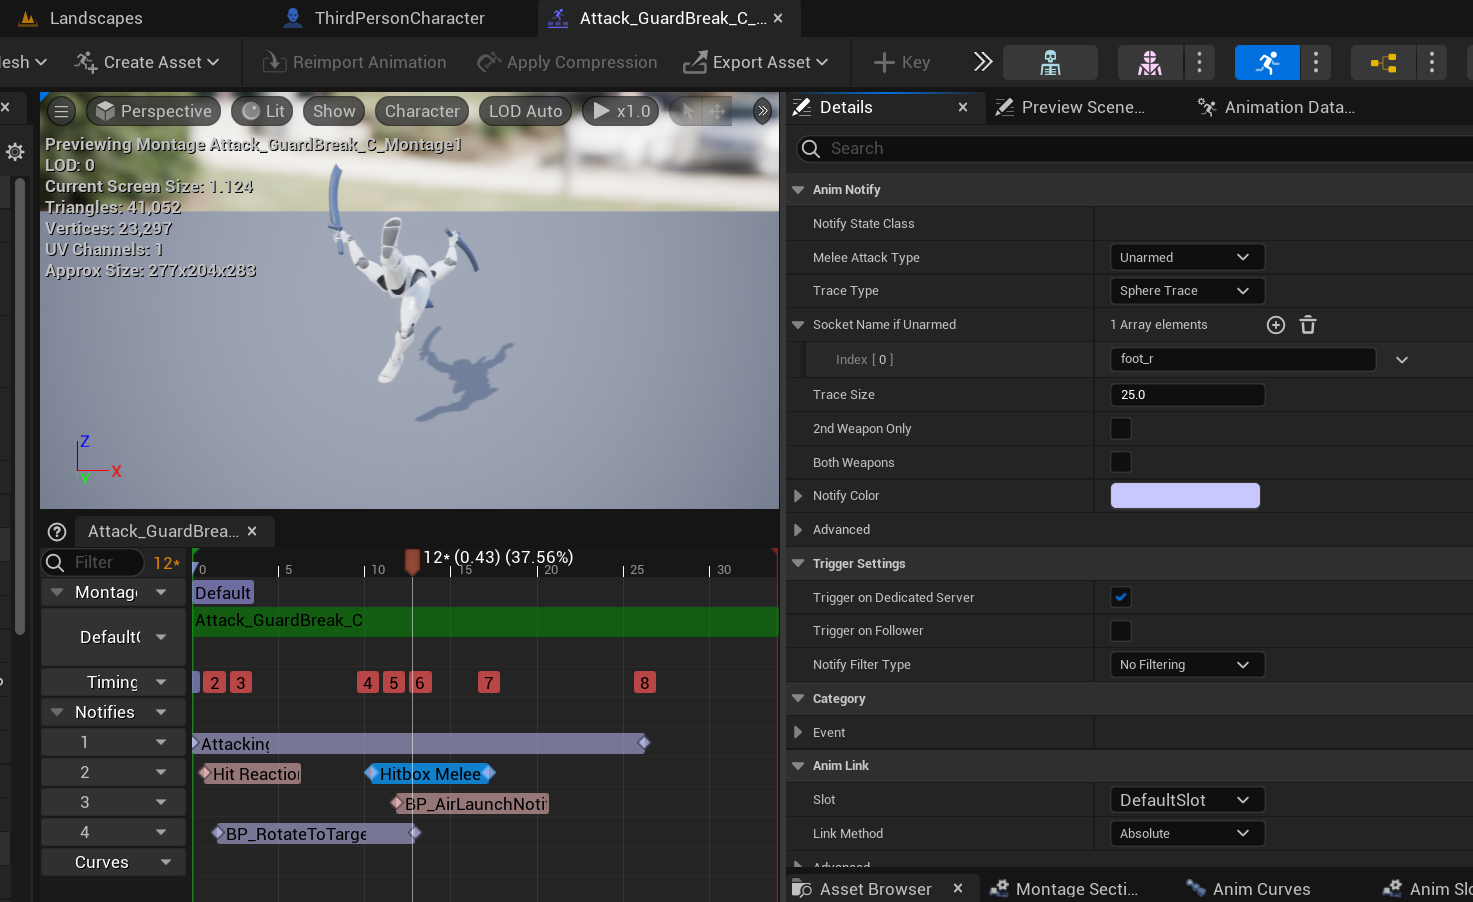Select the blue Animation editor icon

pos(1267,62)
